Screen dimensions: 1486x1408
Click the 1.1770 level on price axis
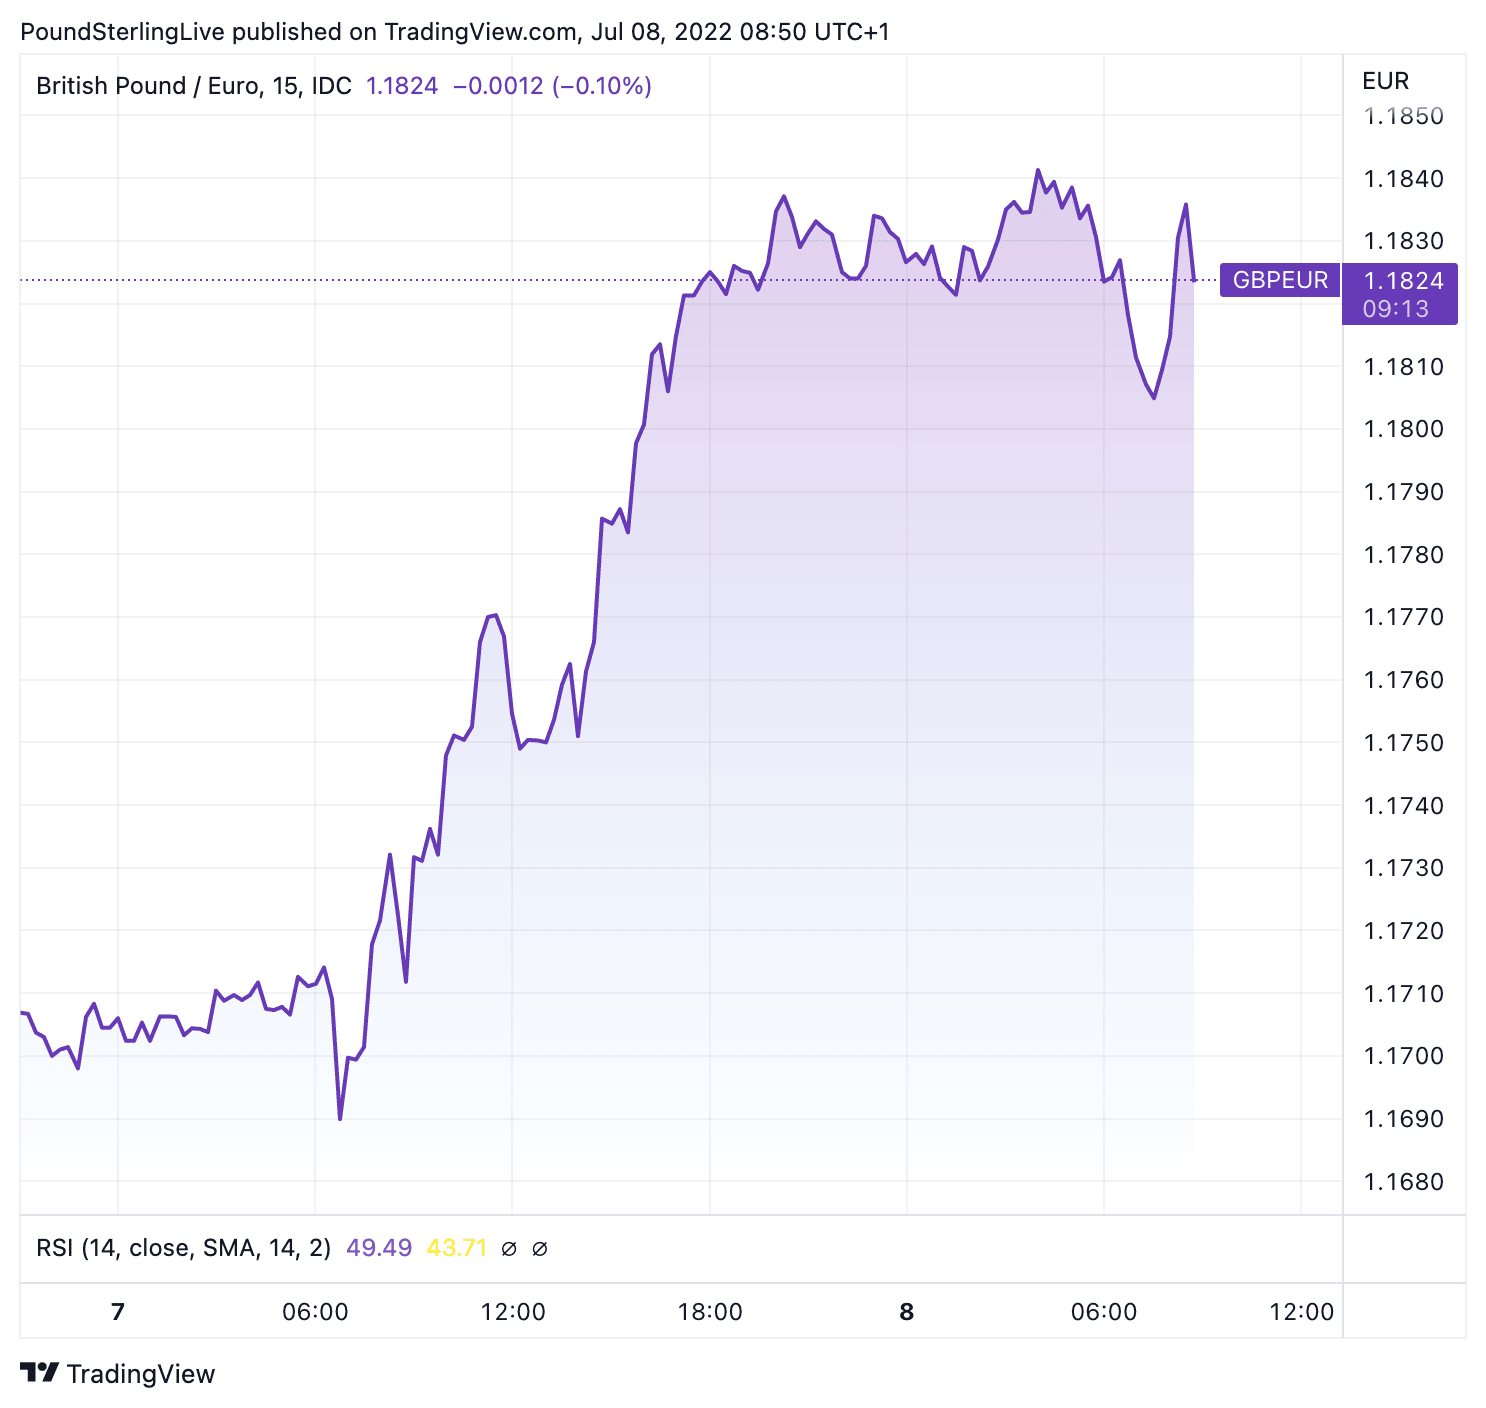click(1404, 617)
